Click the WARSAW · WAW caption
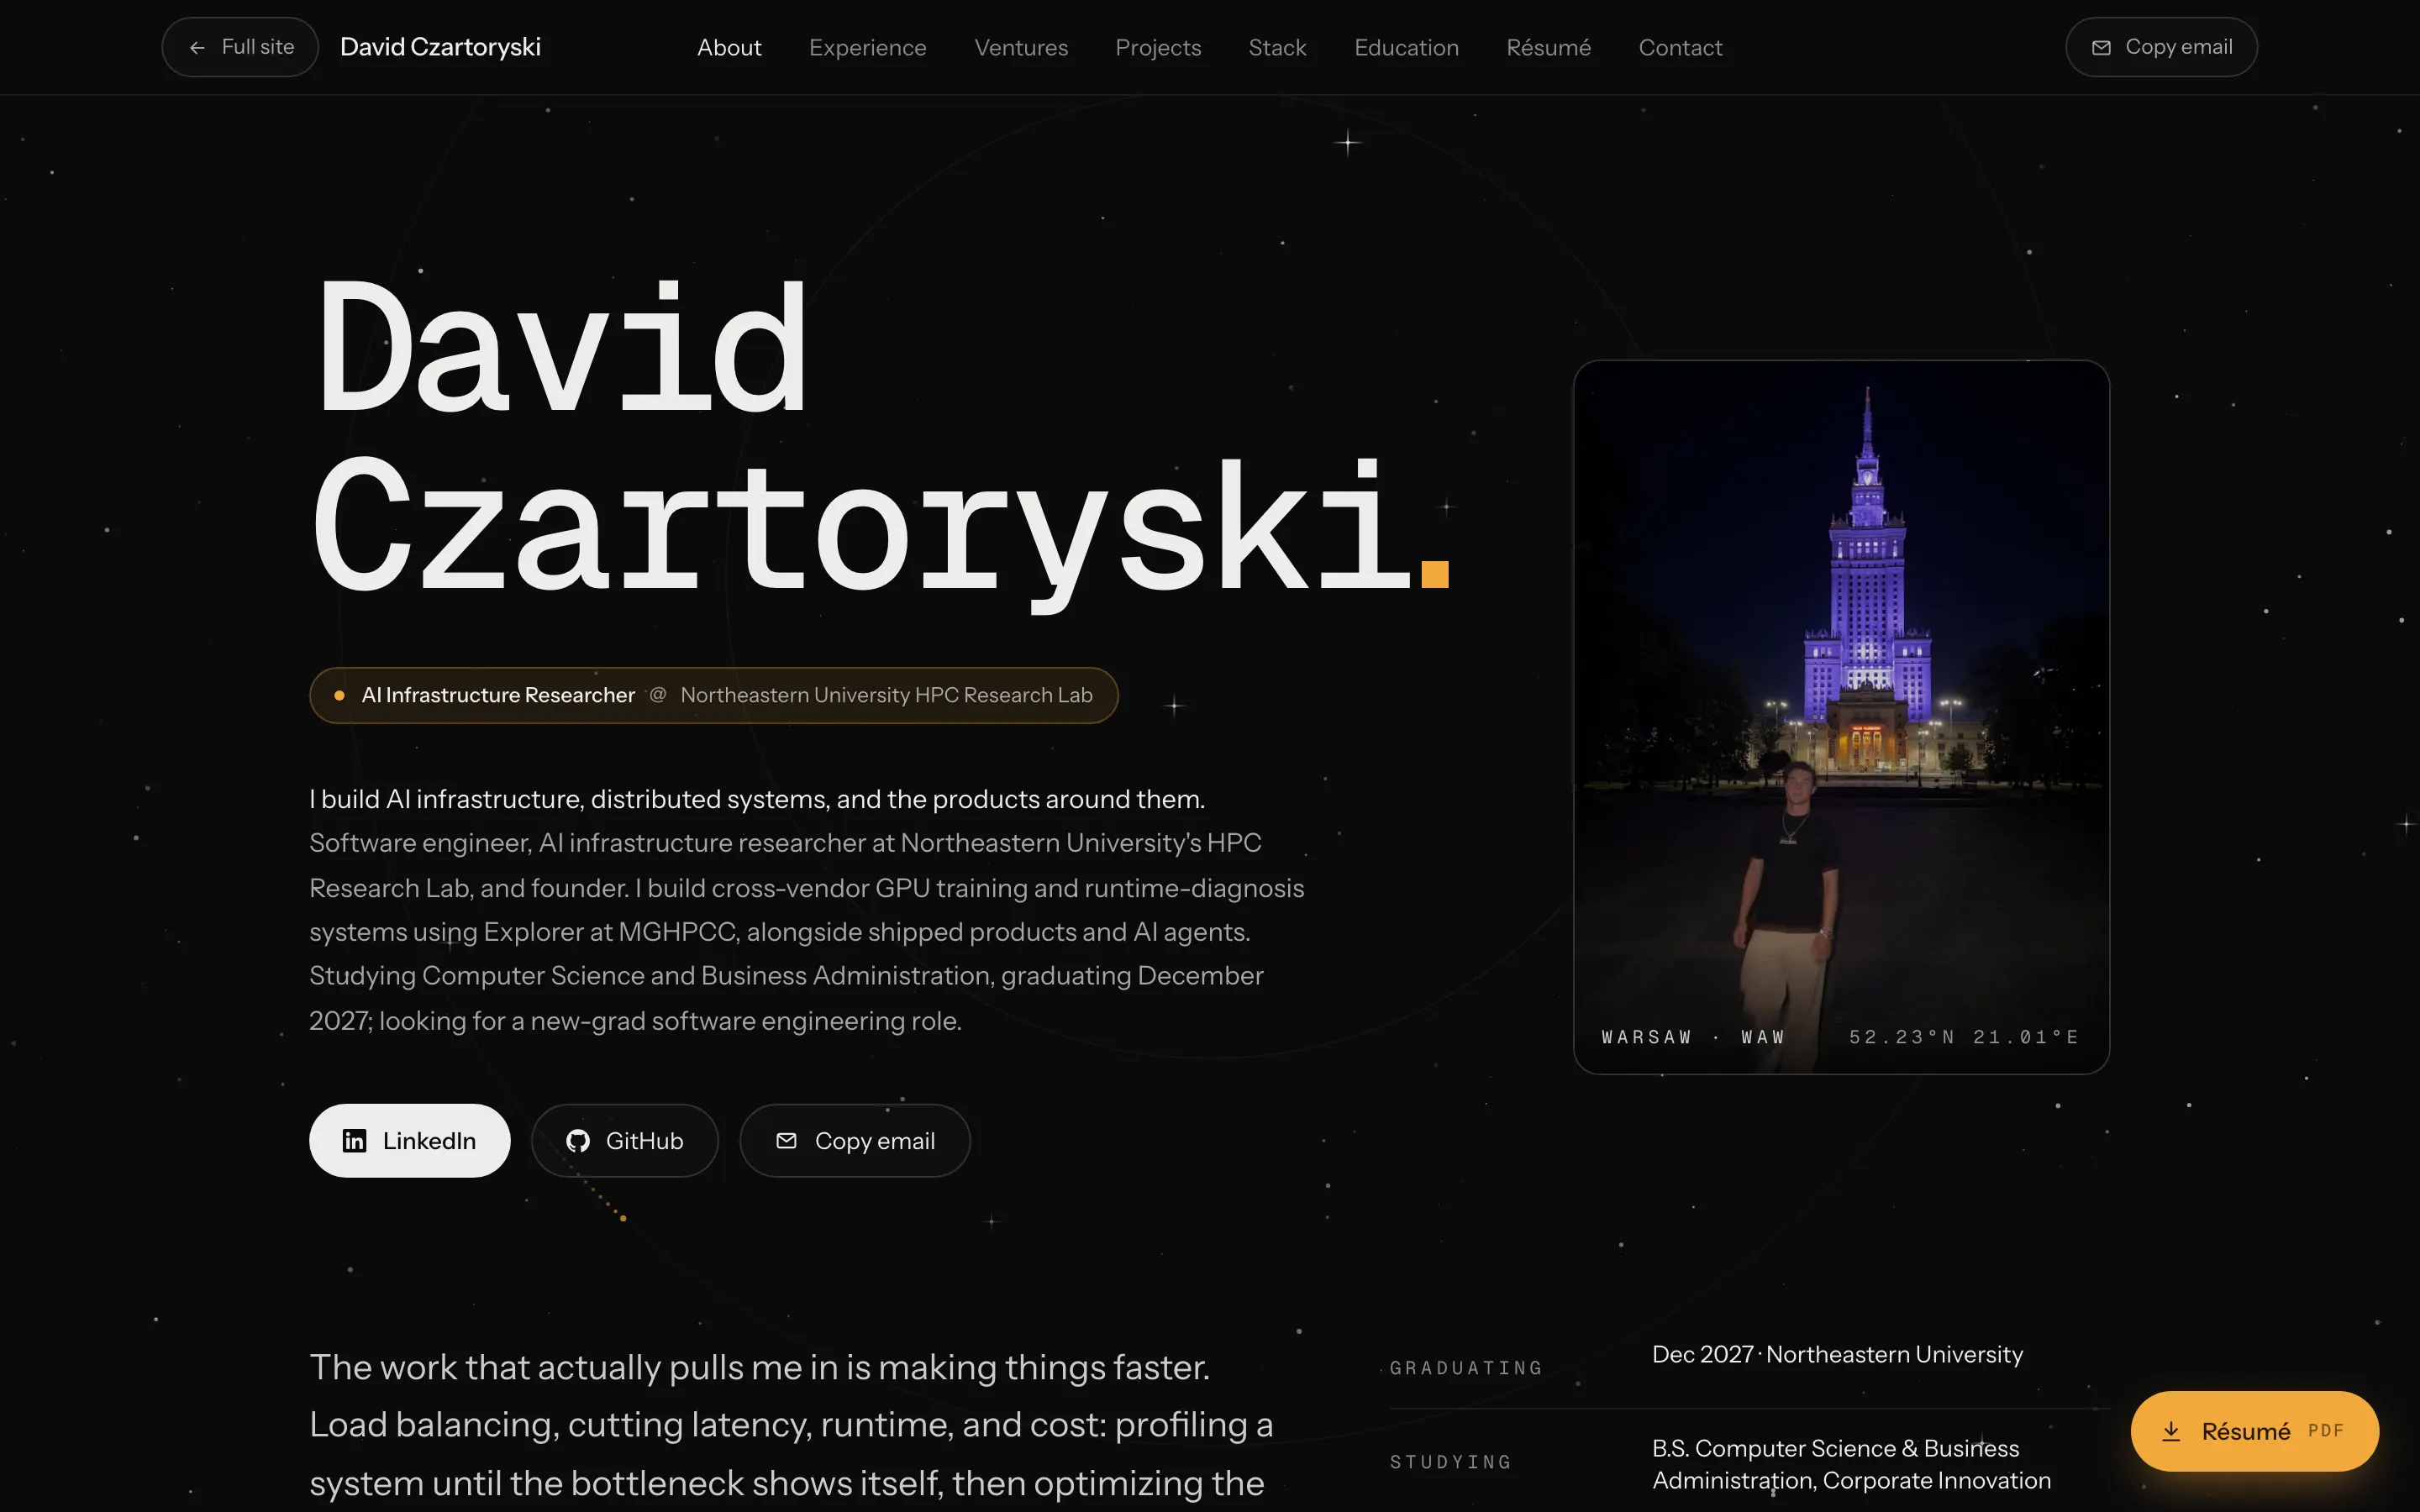This screenshot has width=2420, height=1512. pyautogui.click(x=1692, y=1037)
